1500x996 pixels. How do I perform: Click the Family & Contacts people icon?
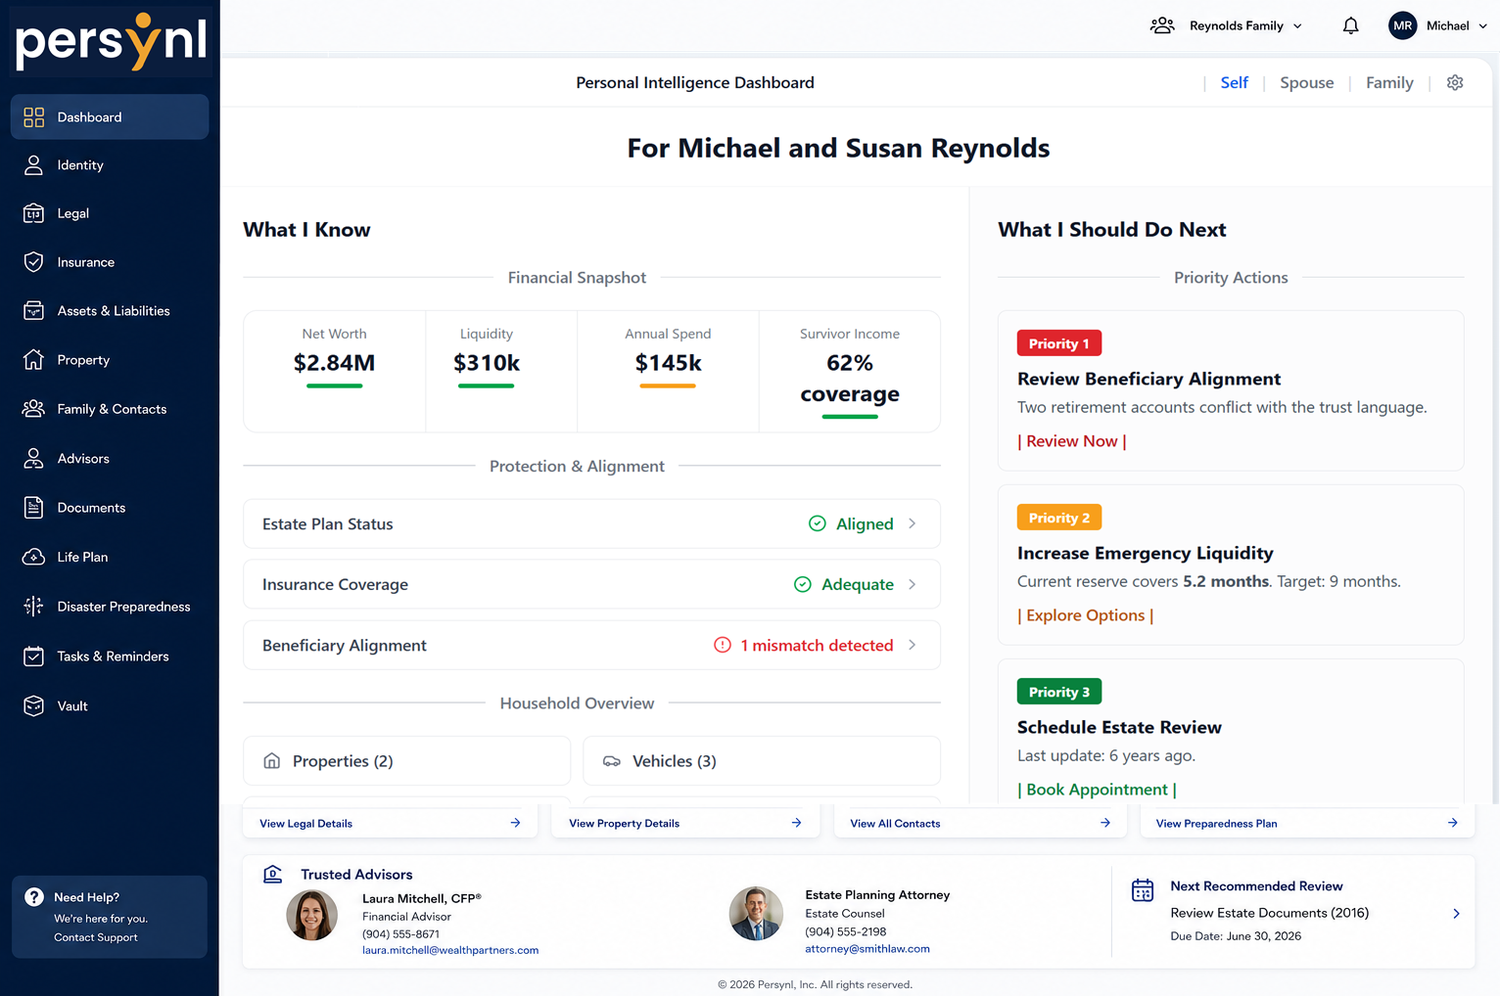[34, 409]
